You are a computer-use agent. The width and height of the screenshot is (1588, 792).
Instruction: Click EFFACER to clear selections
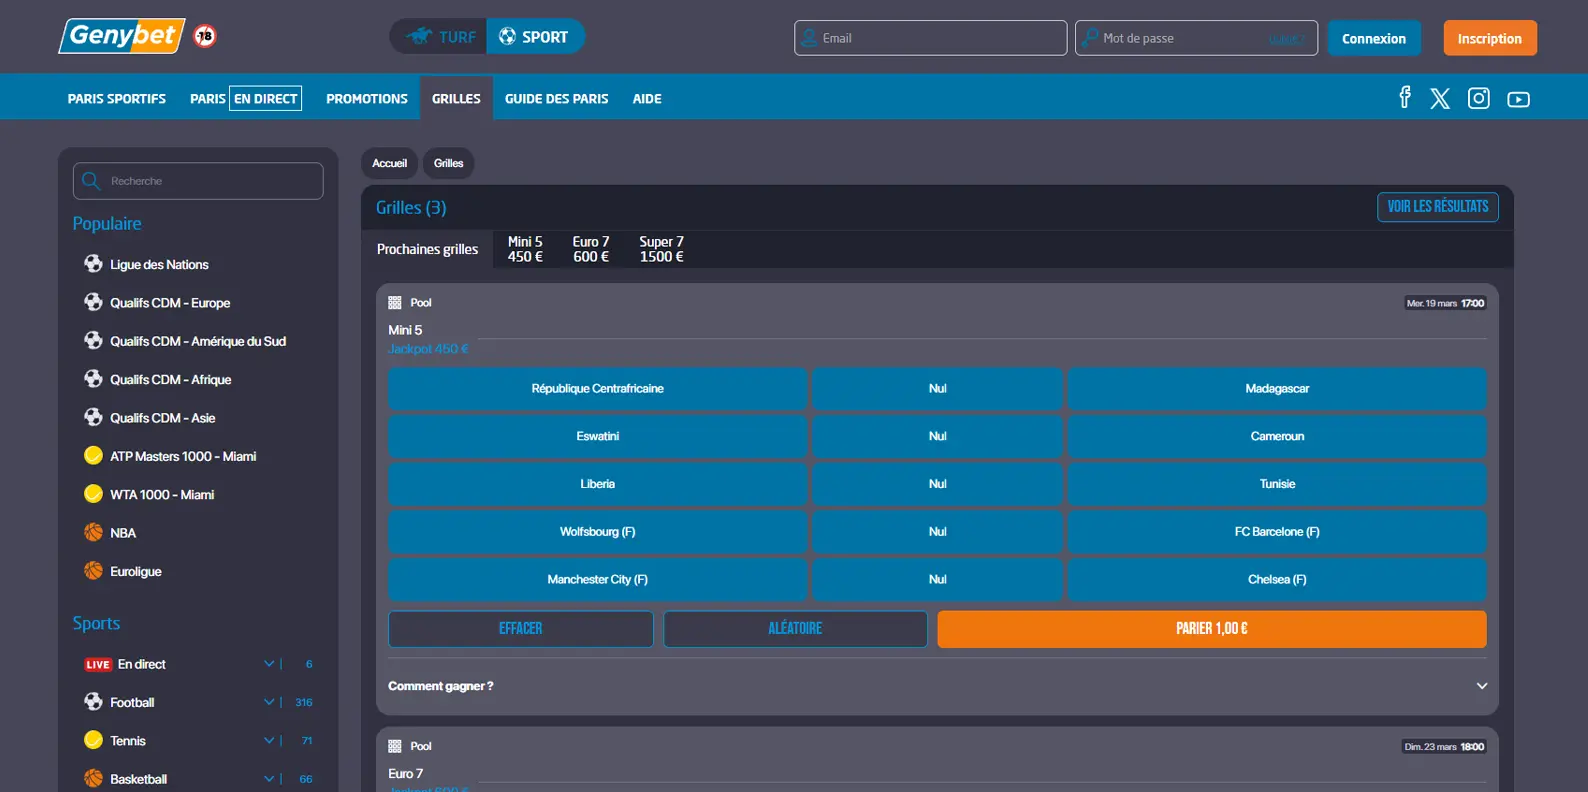[x=521, y=629]
